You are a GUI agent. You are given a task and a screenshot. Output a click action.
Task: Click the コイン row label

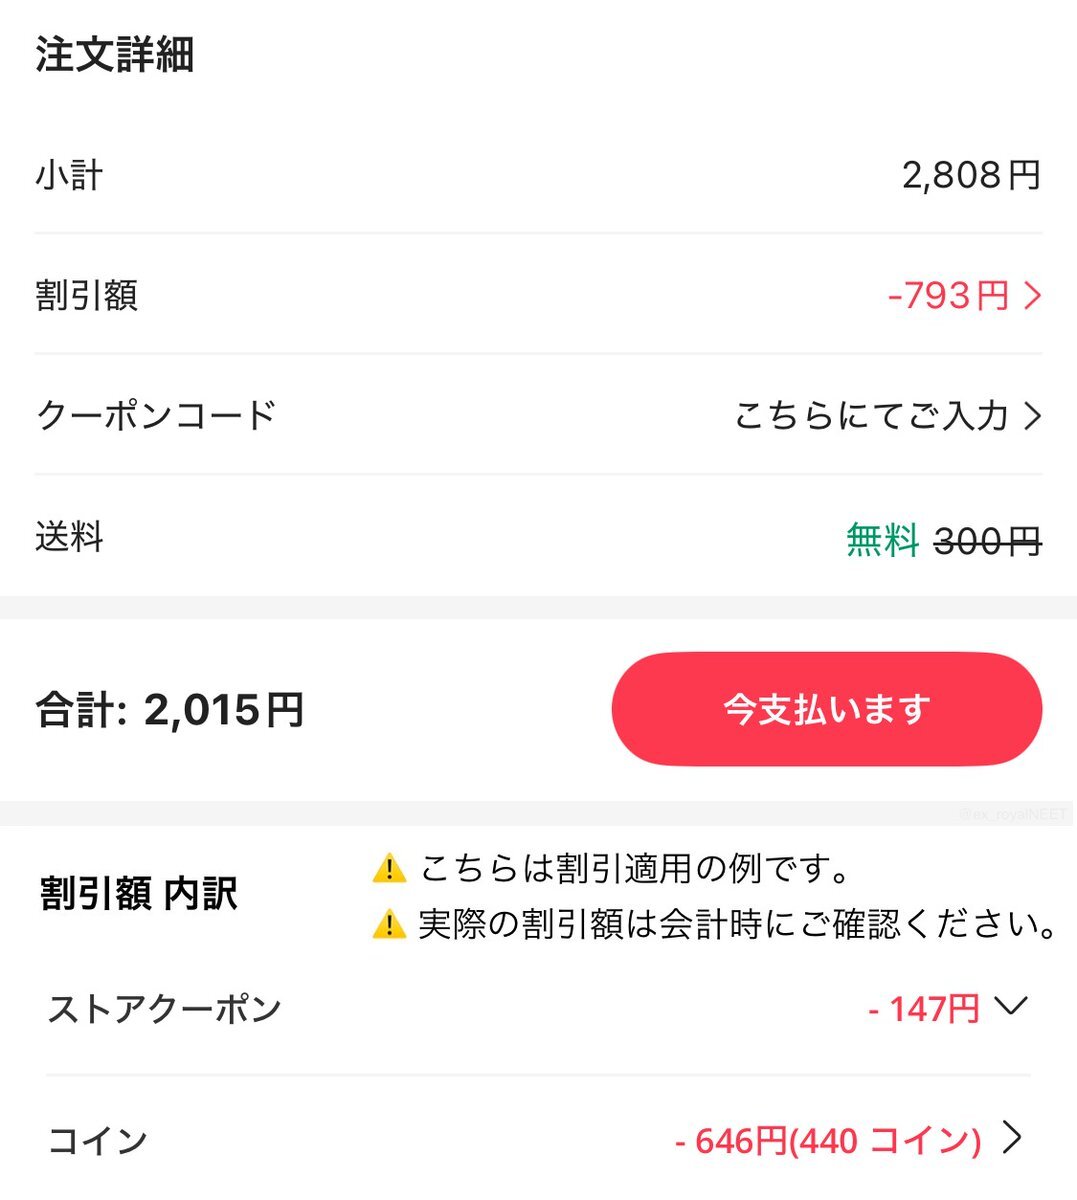pos(98,1141)
